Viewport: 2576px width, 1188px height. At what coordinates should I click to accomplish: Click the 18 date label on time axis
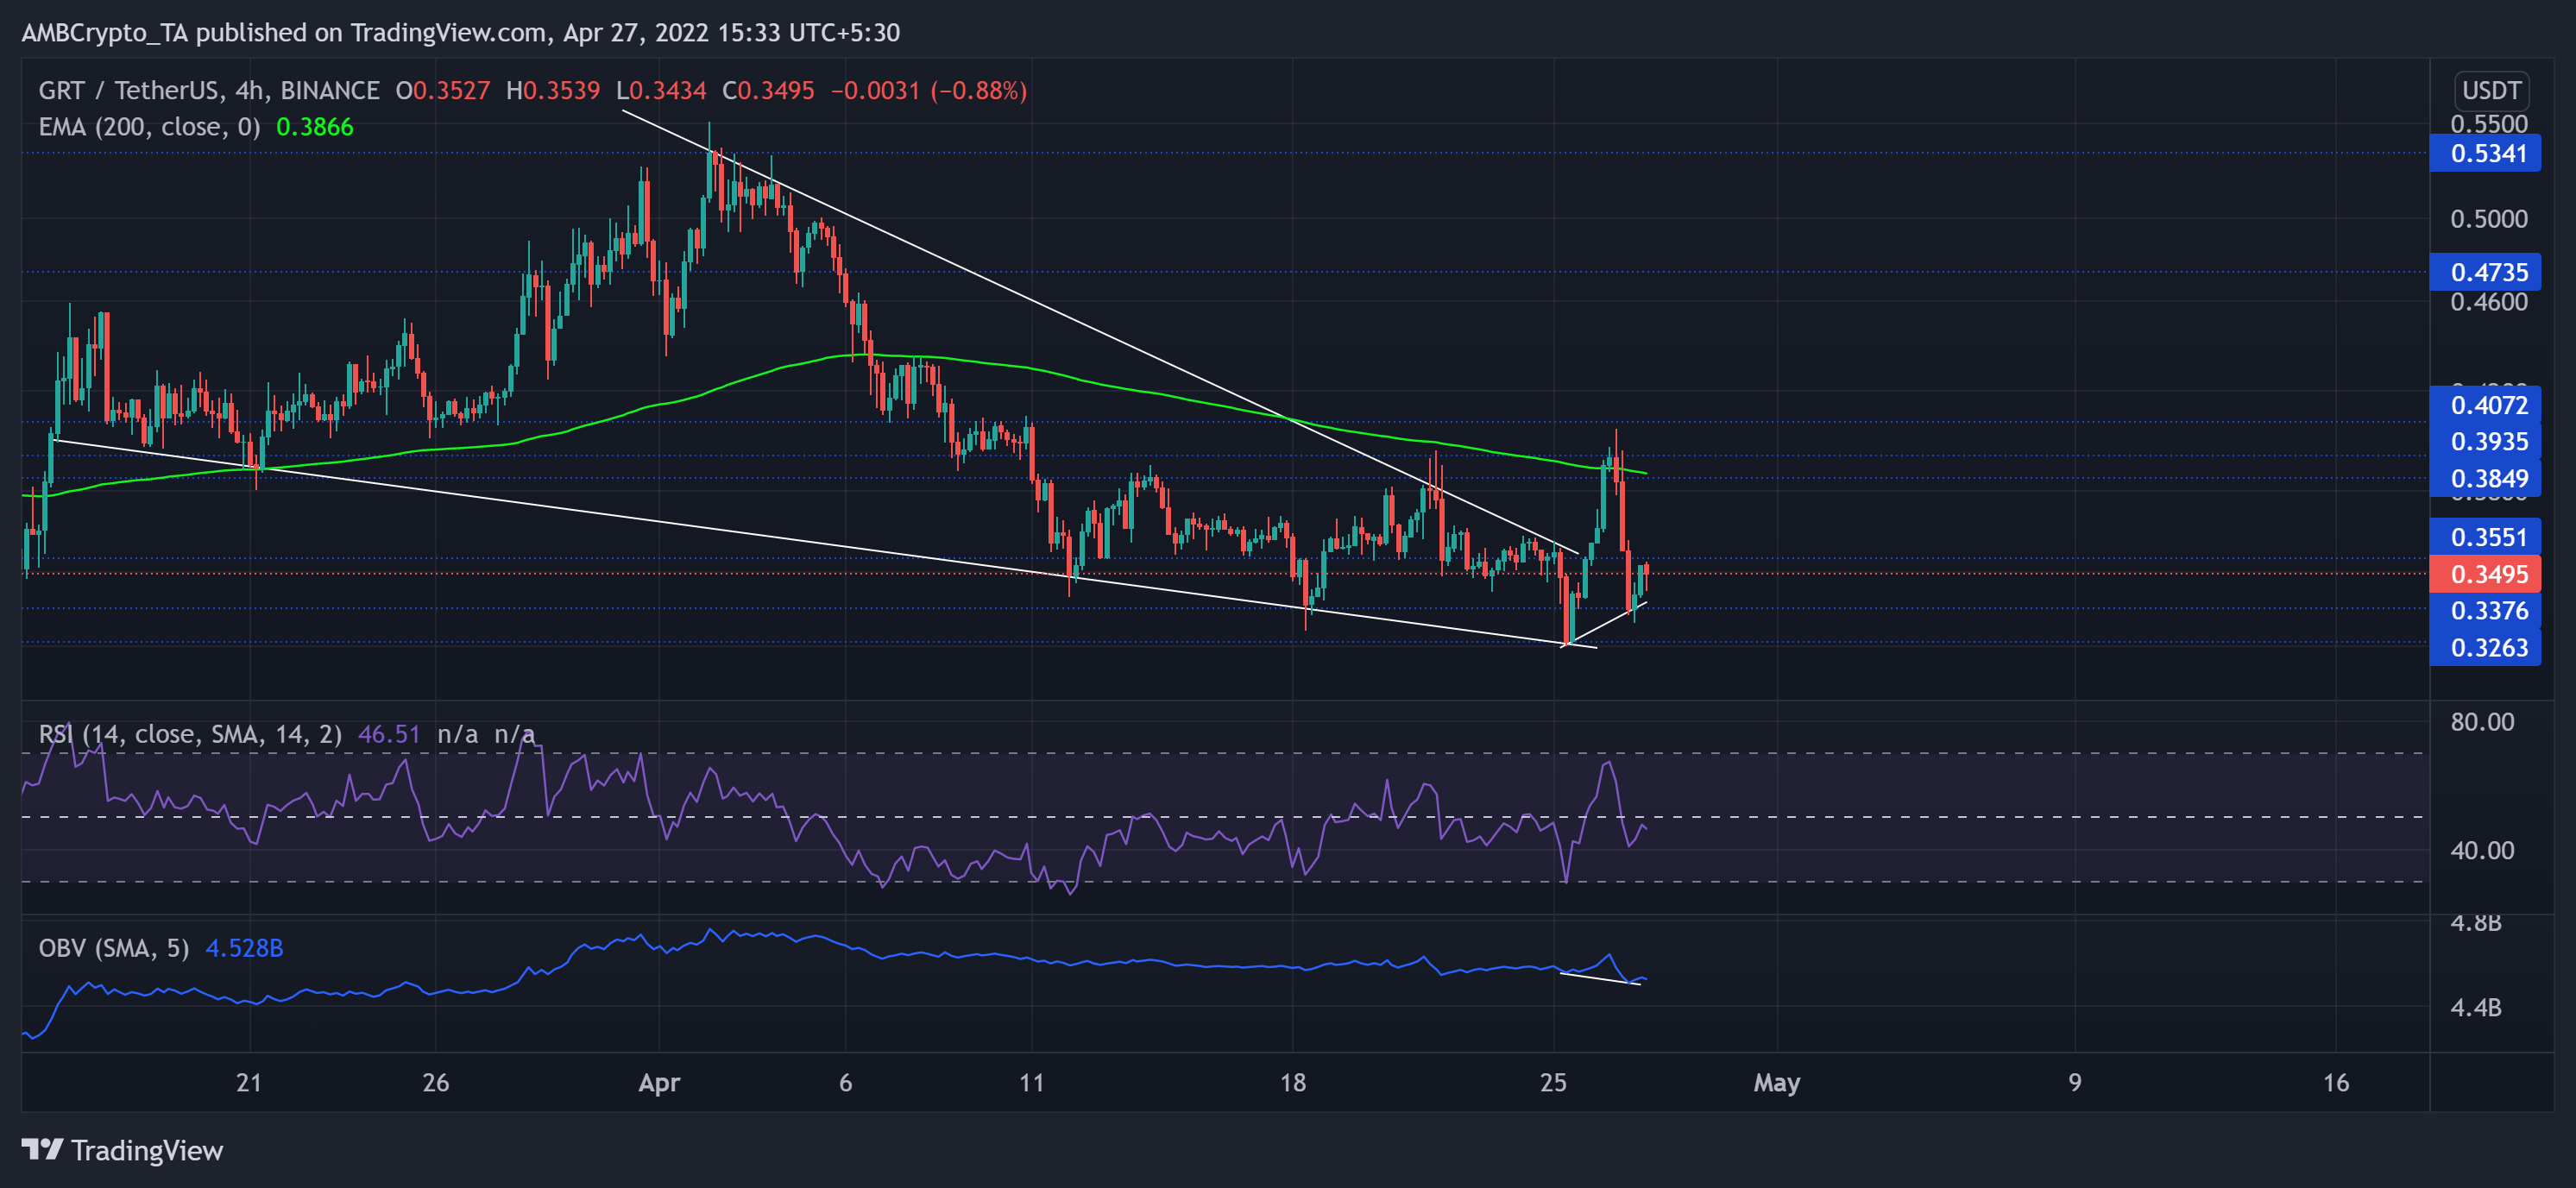pyautogui.click(x=1292, y=1082)
